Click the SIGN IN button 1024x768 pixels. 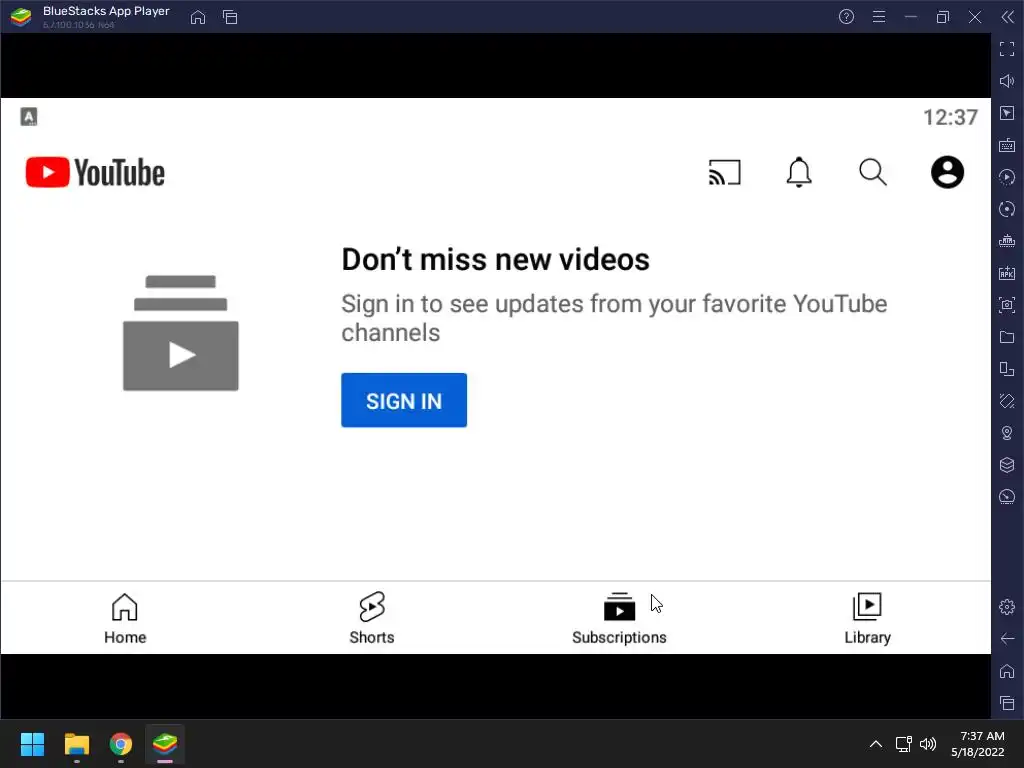[x=404, y=400]
